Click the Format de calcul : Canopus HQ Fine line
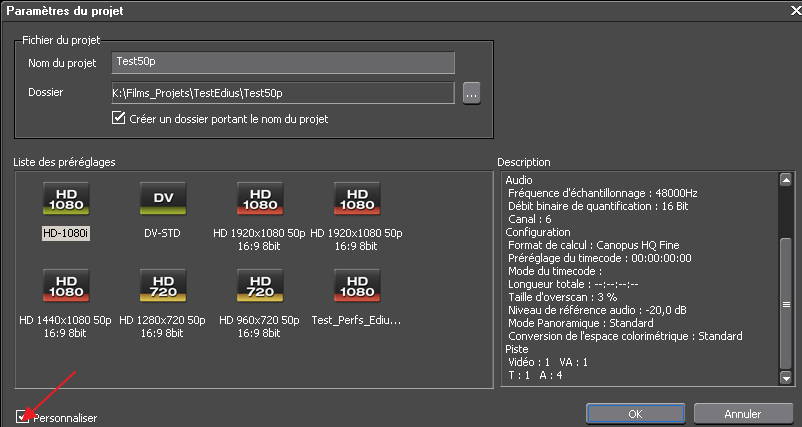This screenshot has height=427, width=802. 593,245
